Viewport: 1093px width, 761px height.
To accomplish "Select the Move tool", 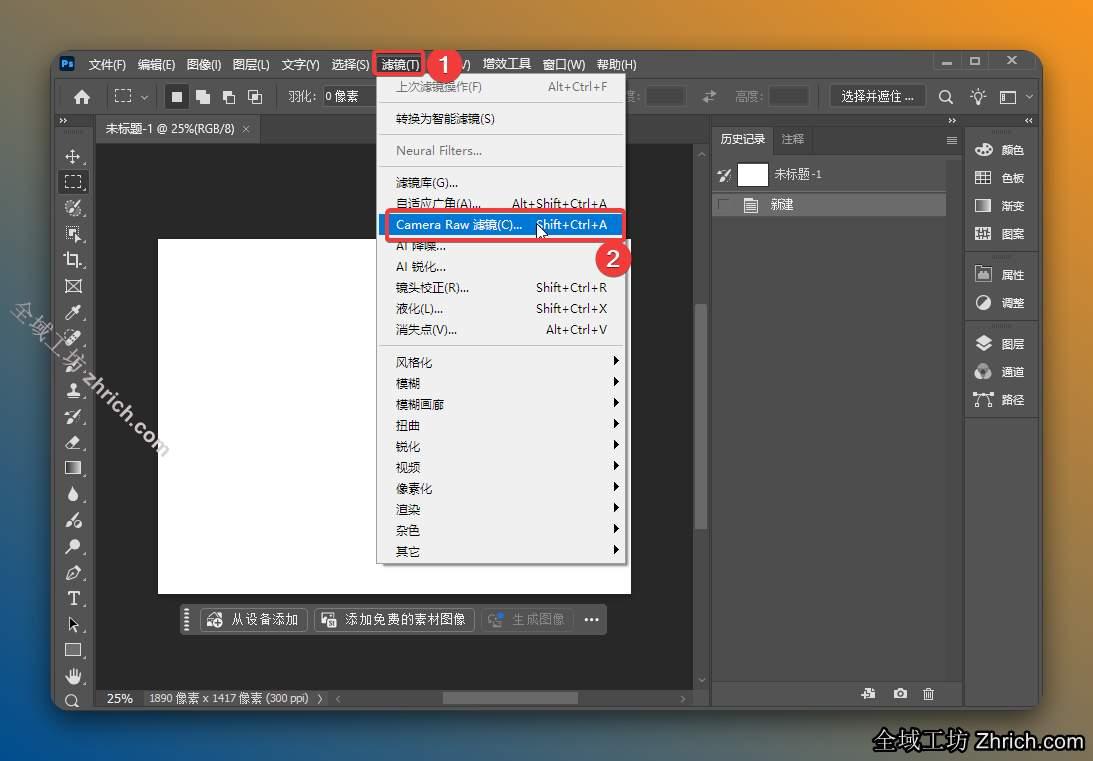I will click(x=72, y=156).
